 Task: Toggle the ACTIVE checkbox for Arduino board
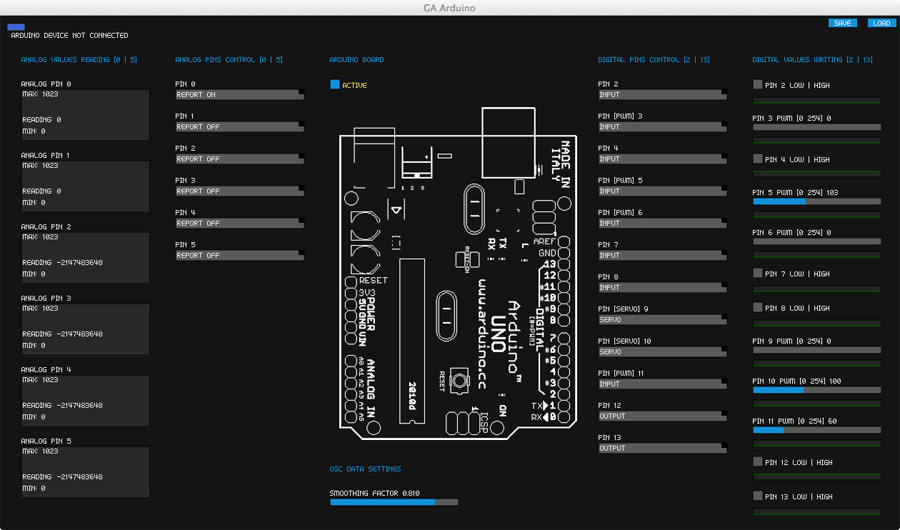tap(335, 84)
